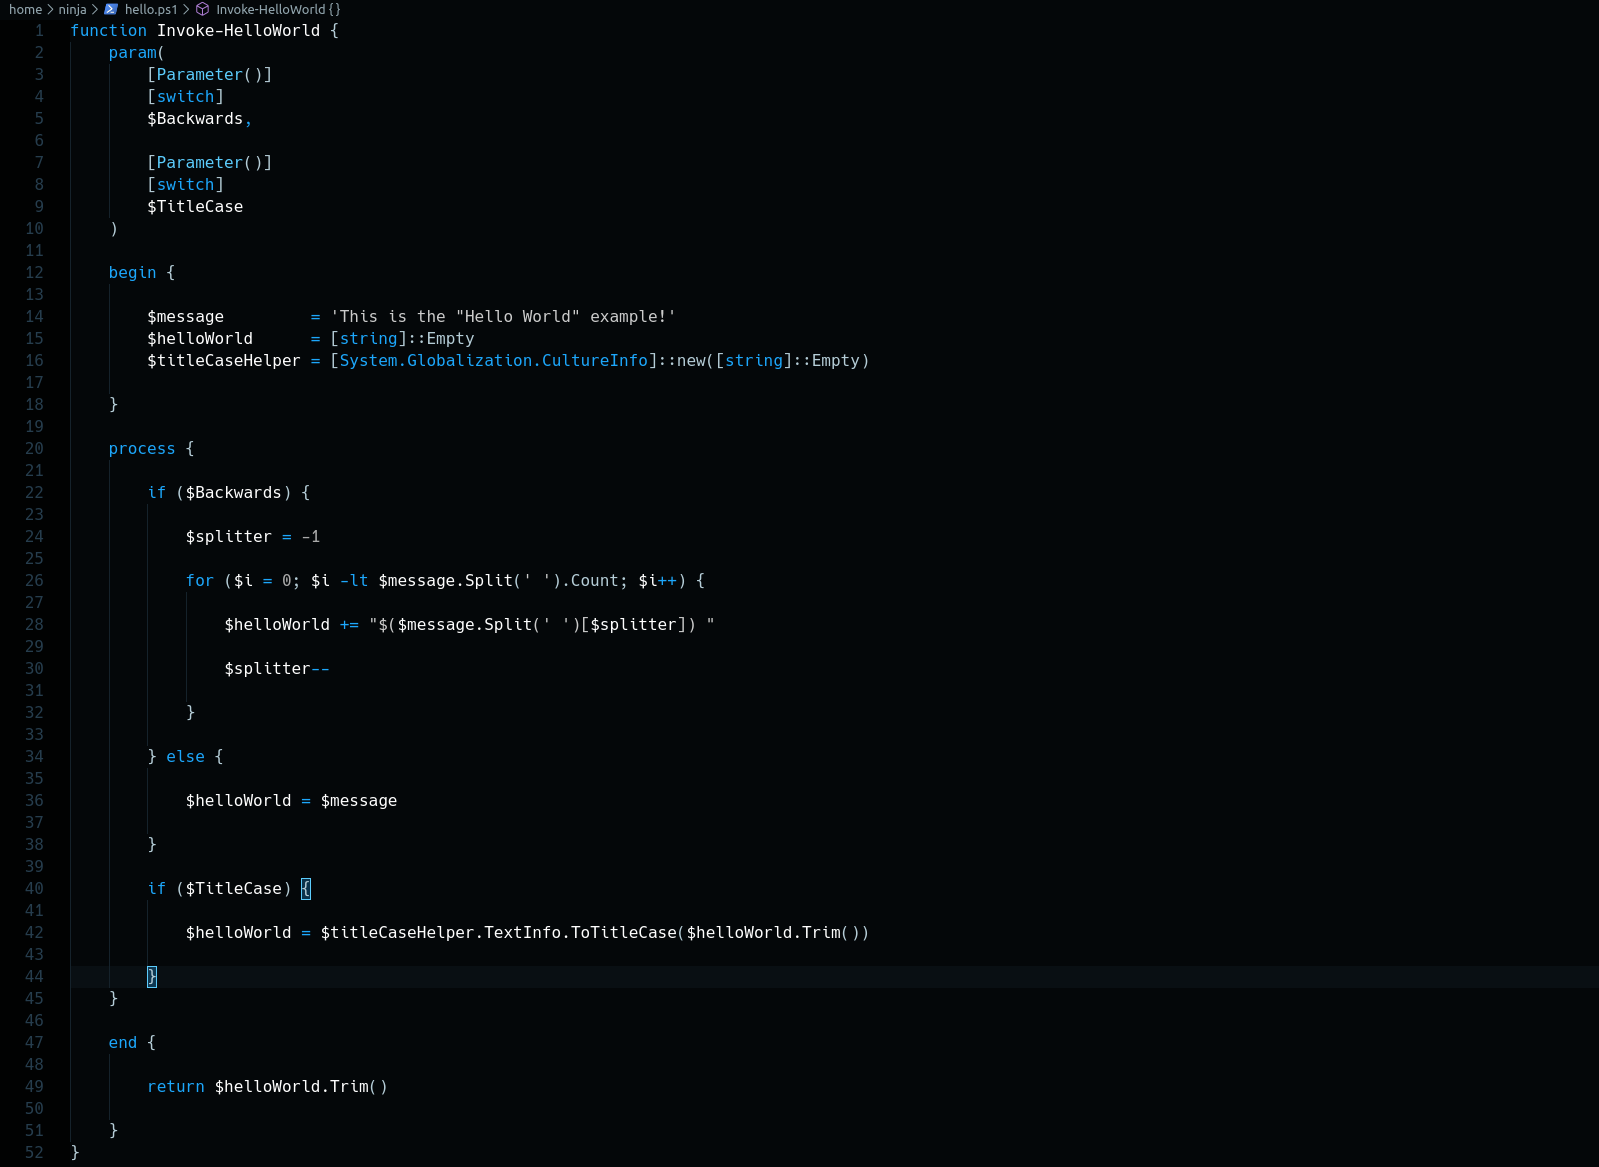Click 'System.Globalization.CultureInfo' type on line 16
Viewport: 1599px width, 1167px height.
[x=494, y=361]
